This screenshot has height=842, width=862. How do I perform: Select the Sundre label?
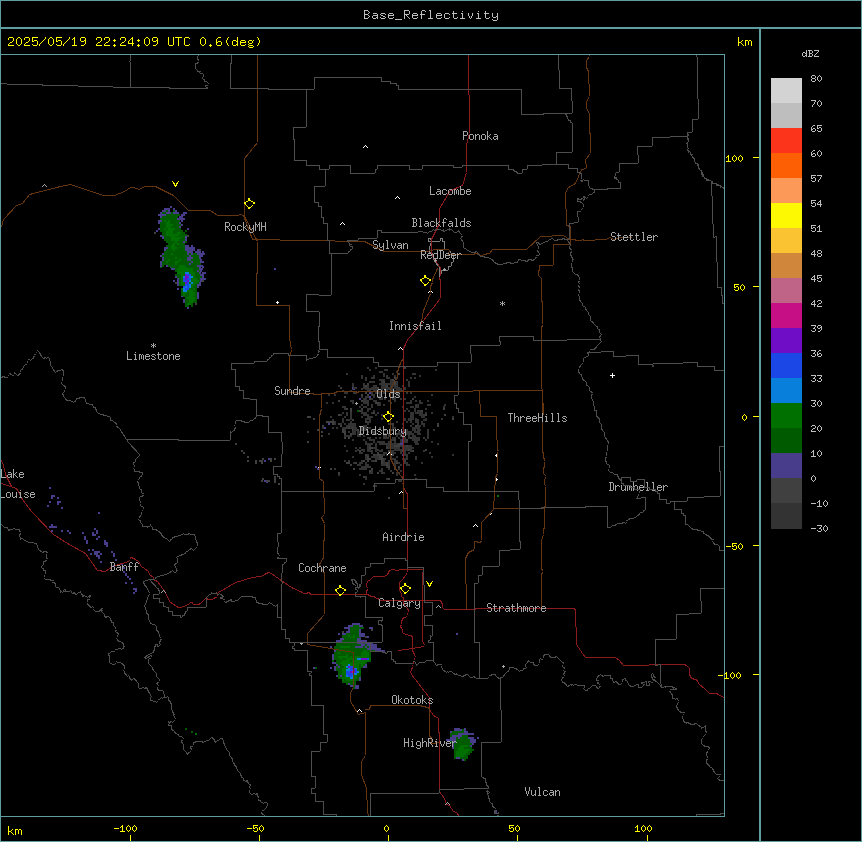point(292,391)
